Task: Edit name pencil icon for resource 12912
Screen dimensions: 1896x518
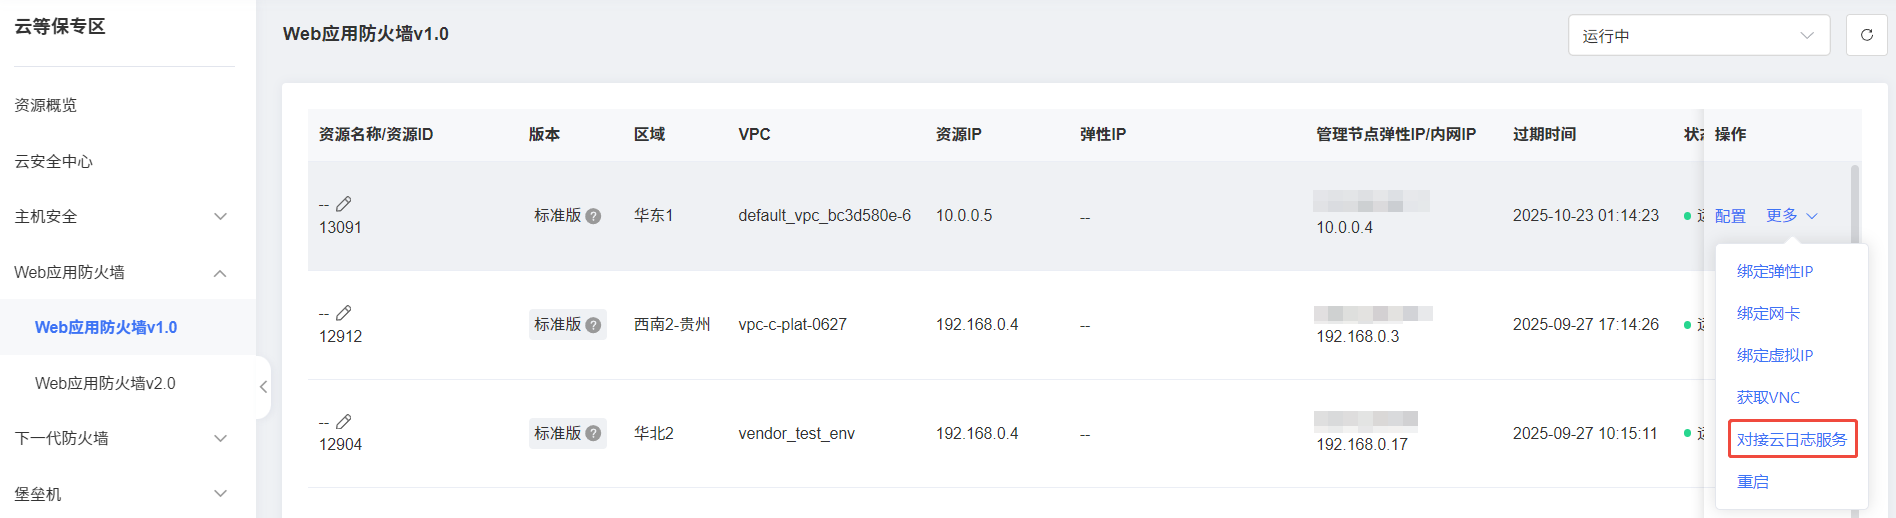Action: click(x=344, y=313)
